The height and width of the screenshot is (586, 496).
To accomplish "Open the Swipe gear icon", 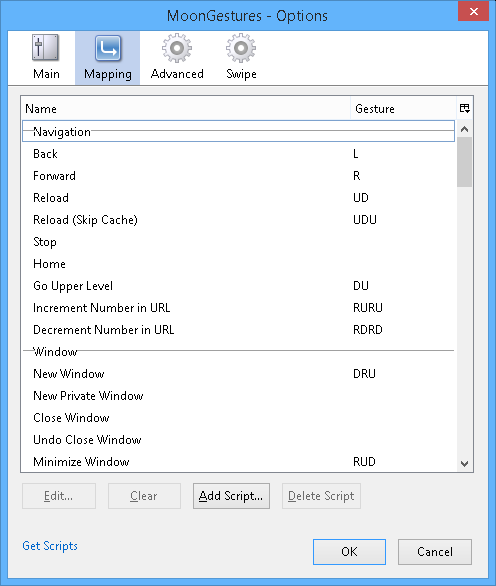I will coord(241,47).
